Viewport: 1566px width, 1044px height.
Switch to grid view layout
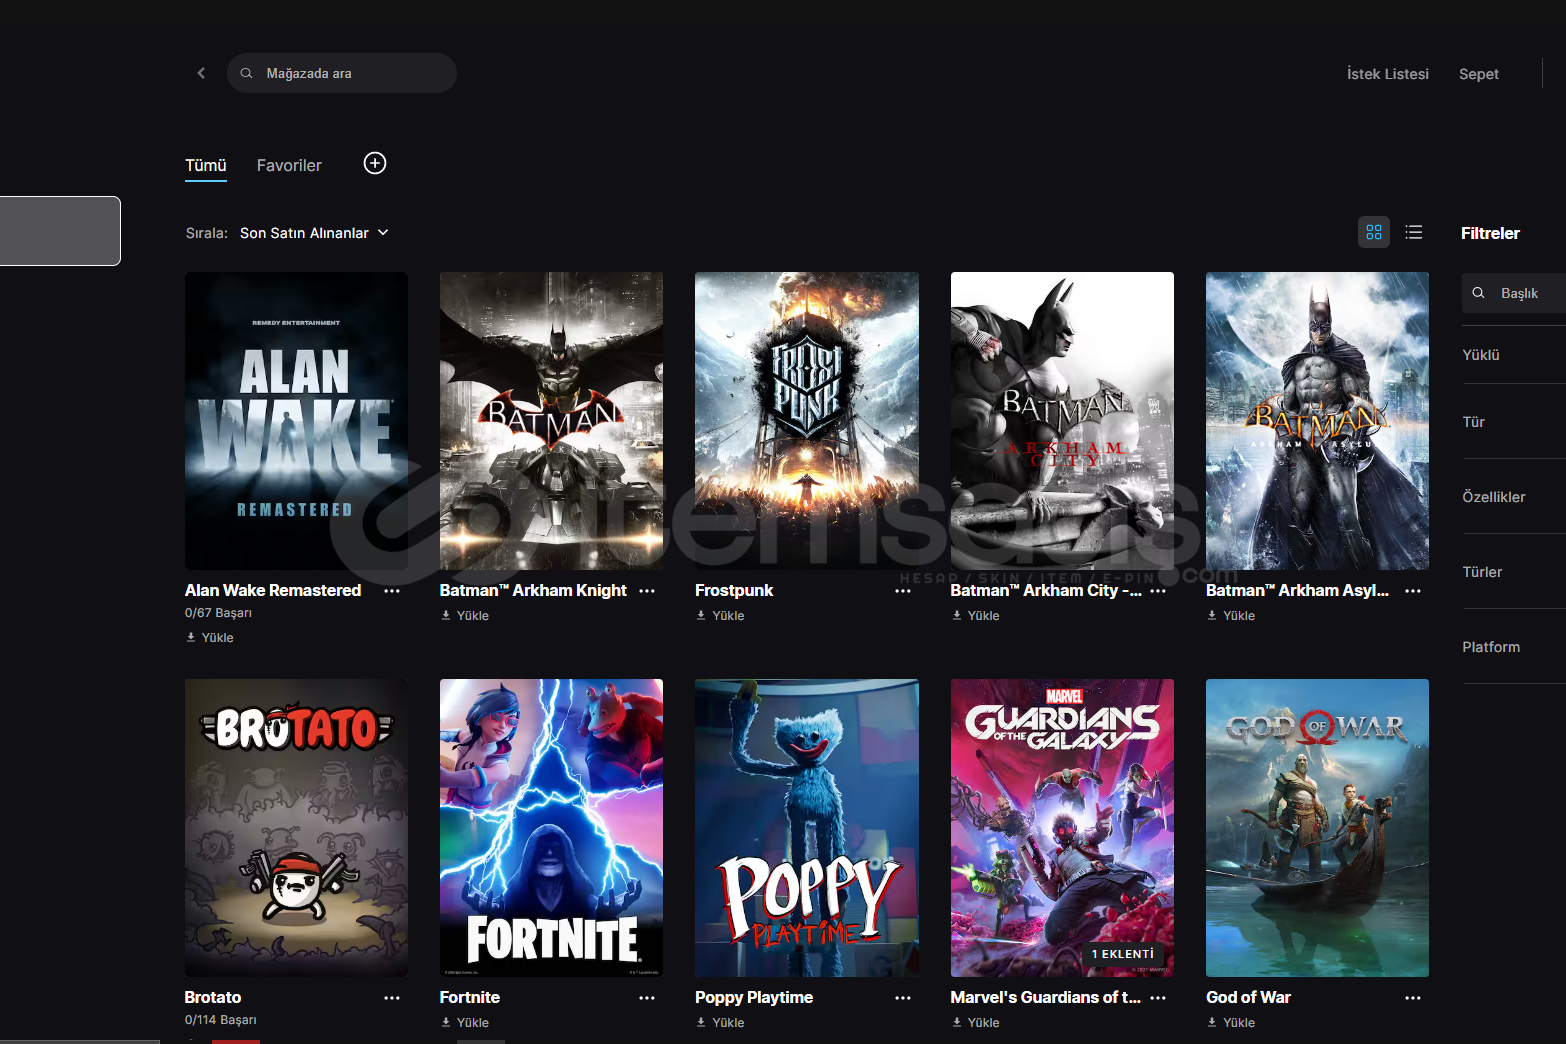point(1374,232)
